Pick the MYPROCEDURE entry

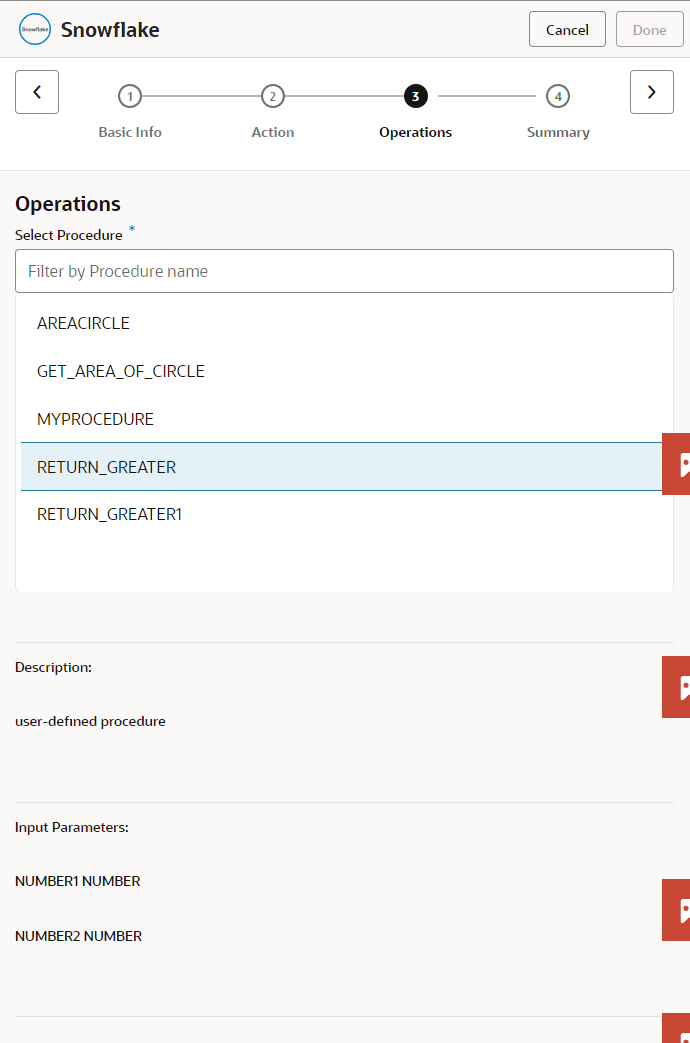coord(96,419)
